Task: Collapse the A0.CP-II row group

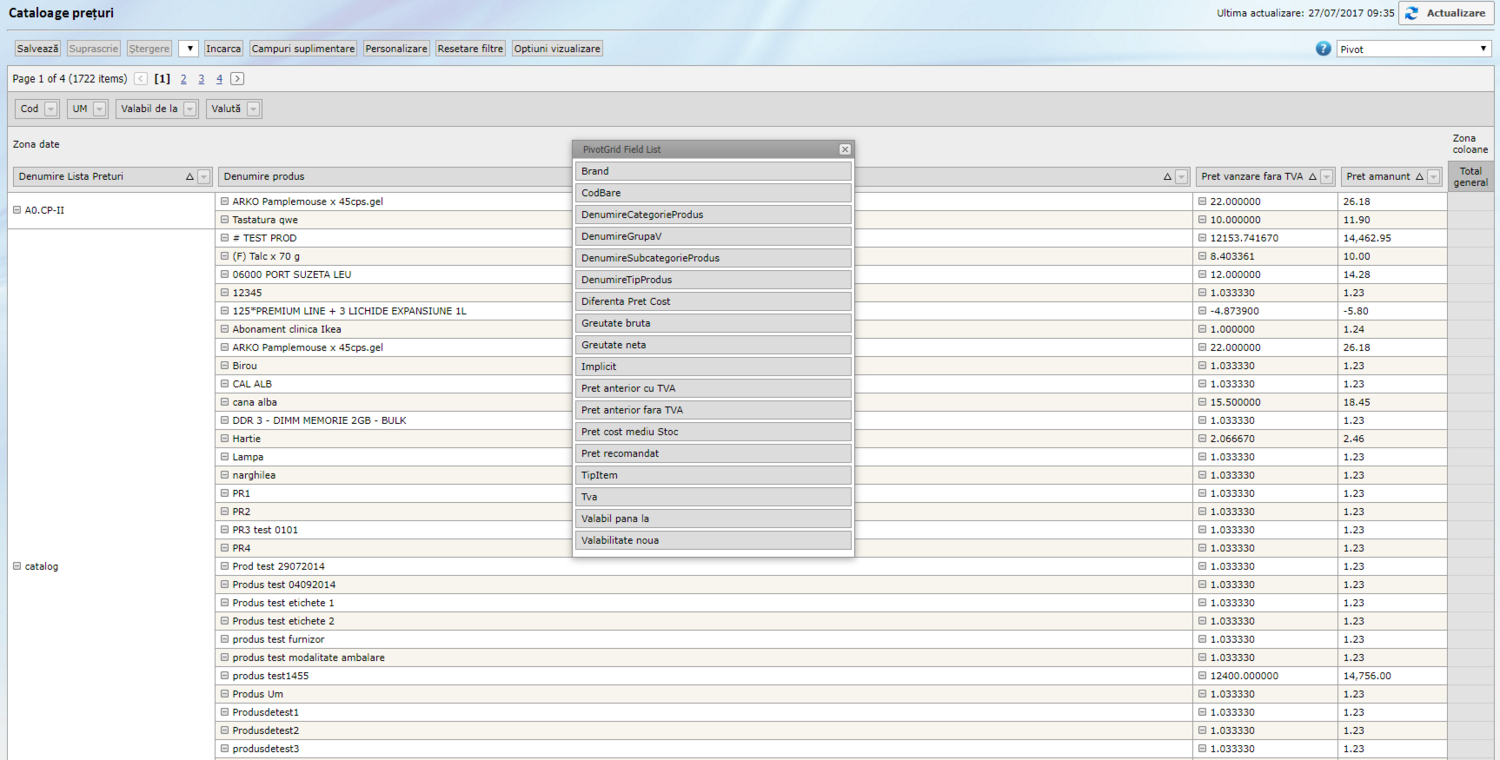Action: coord(17,210)
